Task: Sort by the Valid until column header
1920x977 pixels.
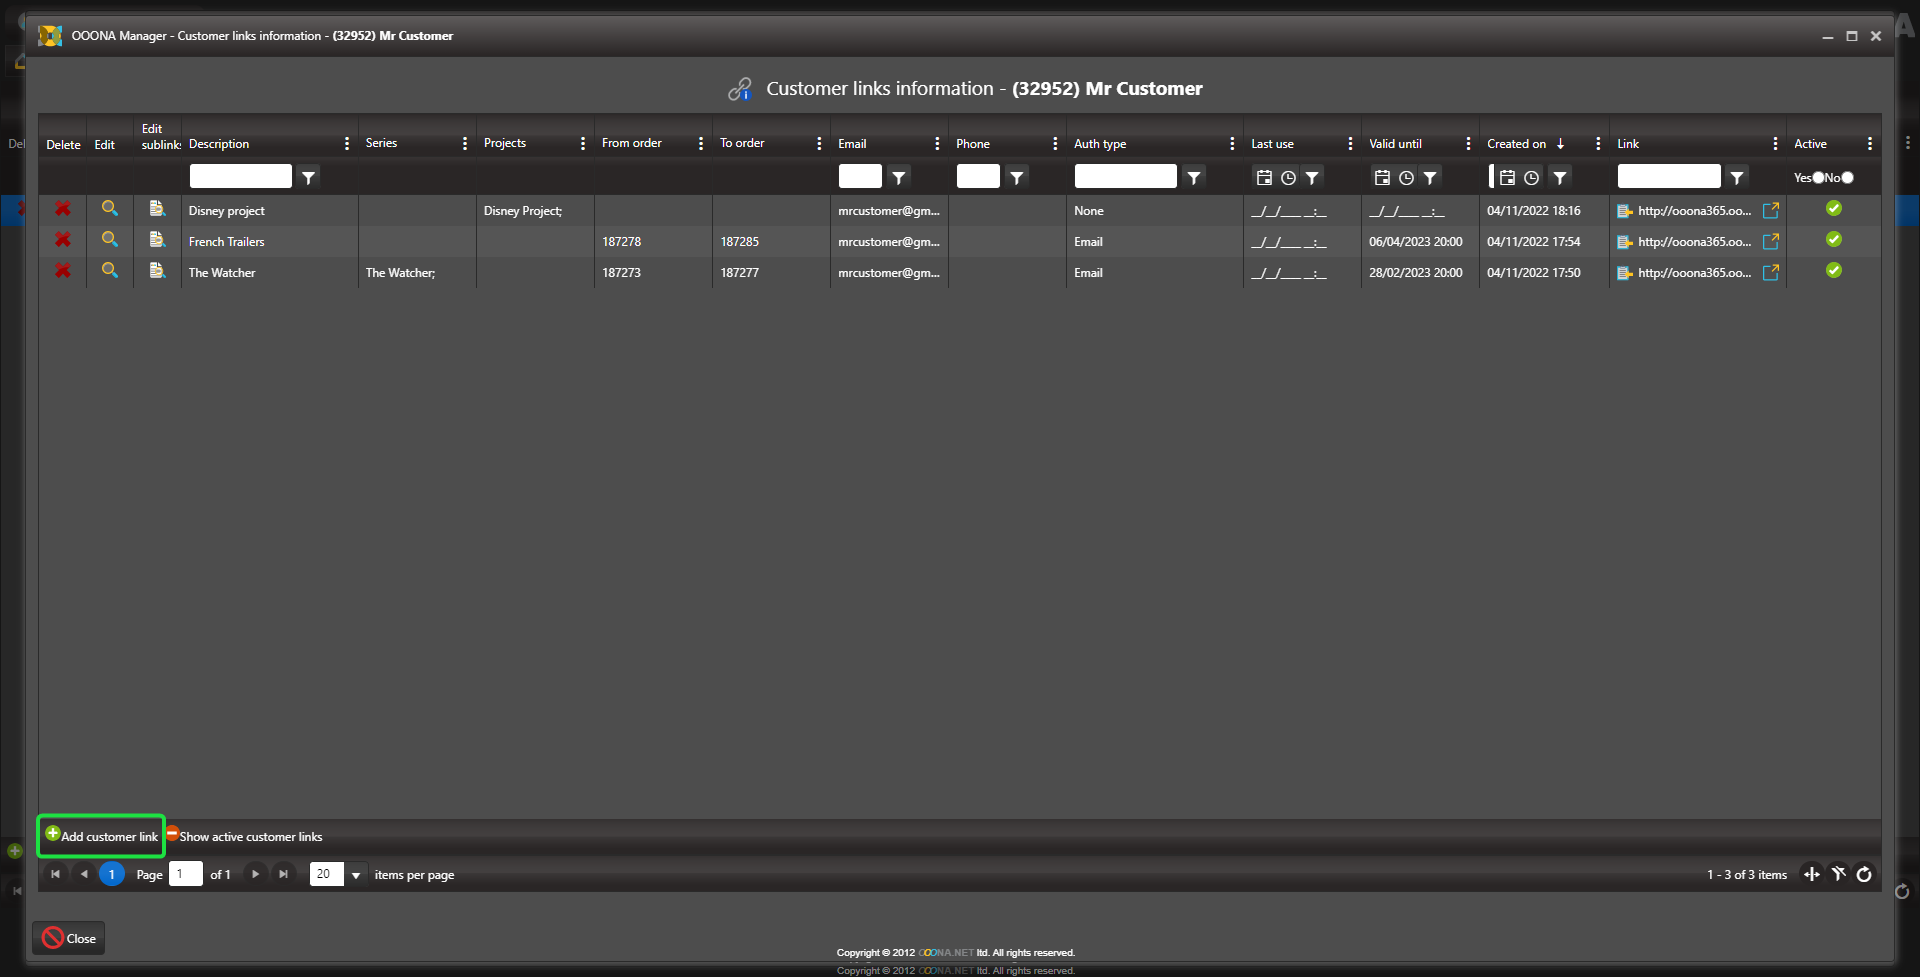Action: (1395, 144)
